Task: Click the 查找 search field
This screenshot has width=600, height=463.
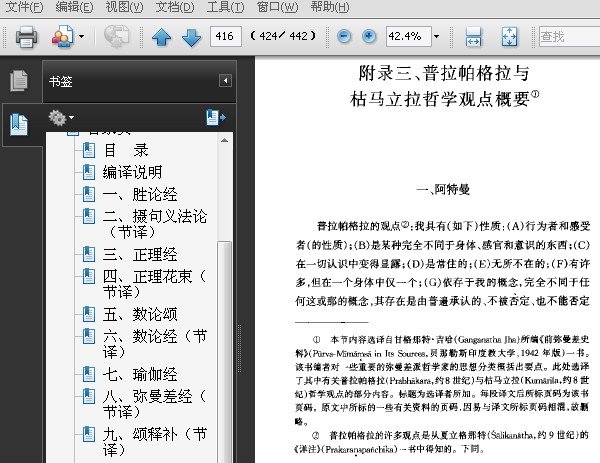Action: [569, 36]
